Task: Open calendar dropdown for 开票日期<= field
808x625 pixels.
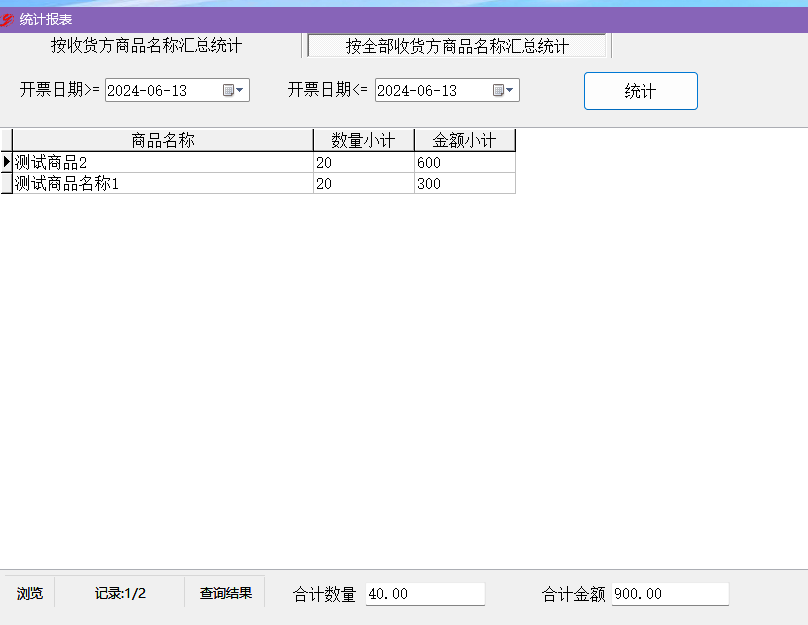Action: [x=503, y=90]
